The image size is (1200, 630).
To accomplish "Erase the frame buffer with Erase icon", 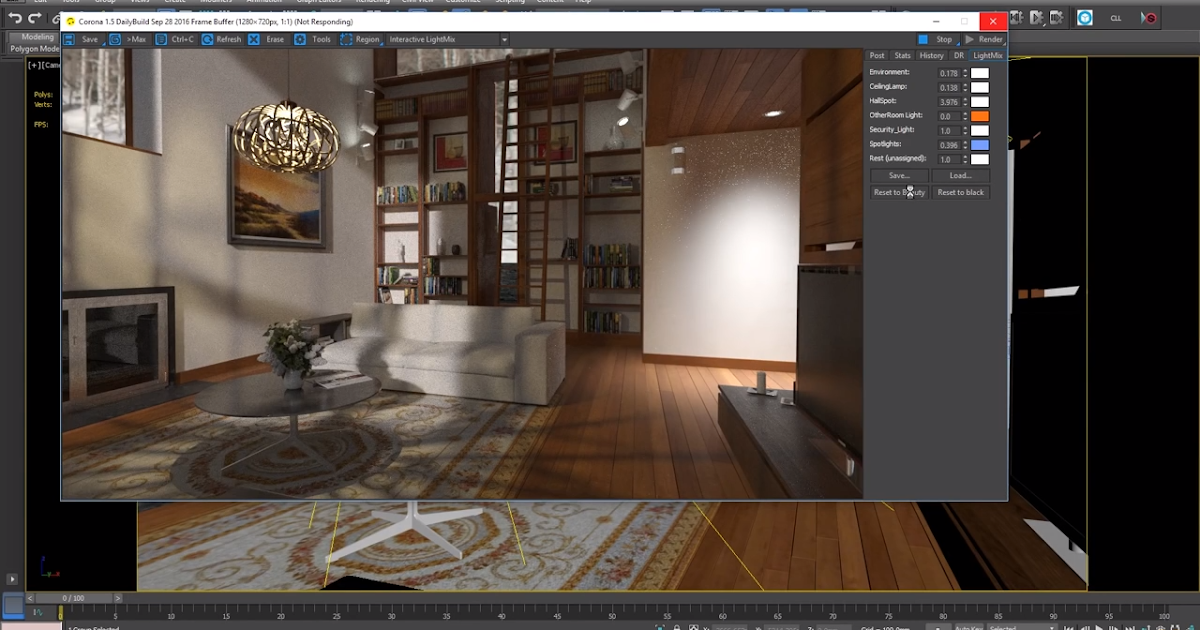I will click(254, 39).
